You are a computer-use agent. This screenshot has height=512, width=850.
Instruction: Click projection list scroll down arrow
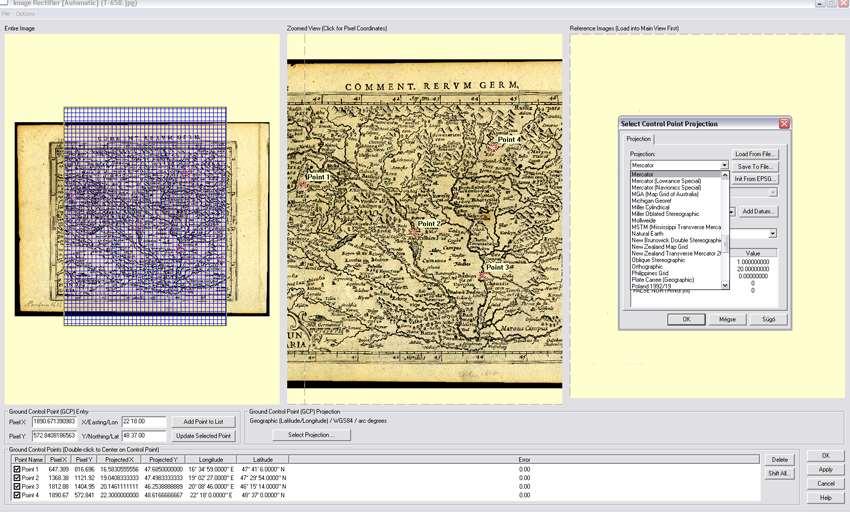[725, 285]
